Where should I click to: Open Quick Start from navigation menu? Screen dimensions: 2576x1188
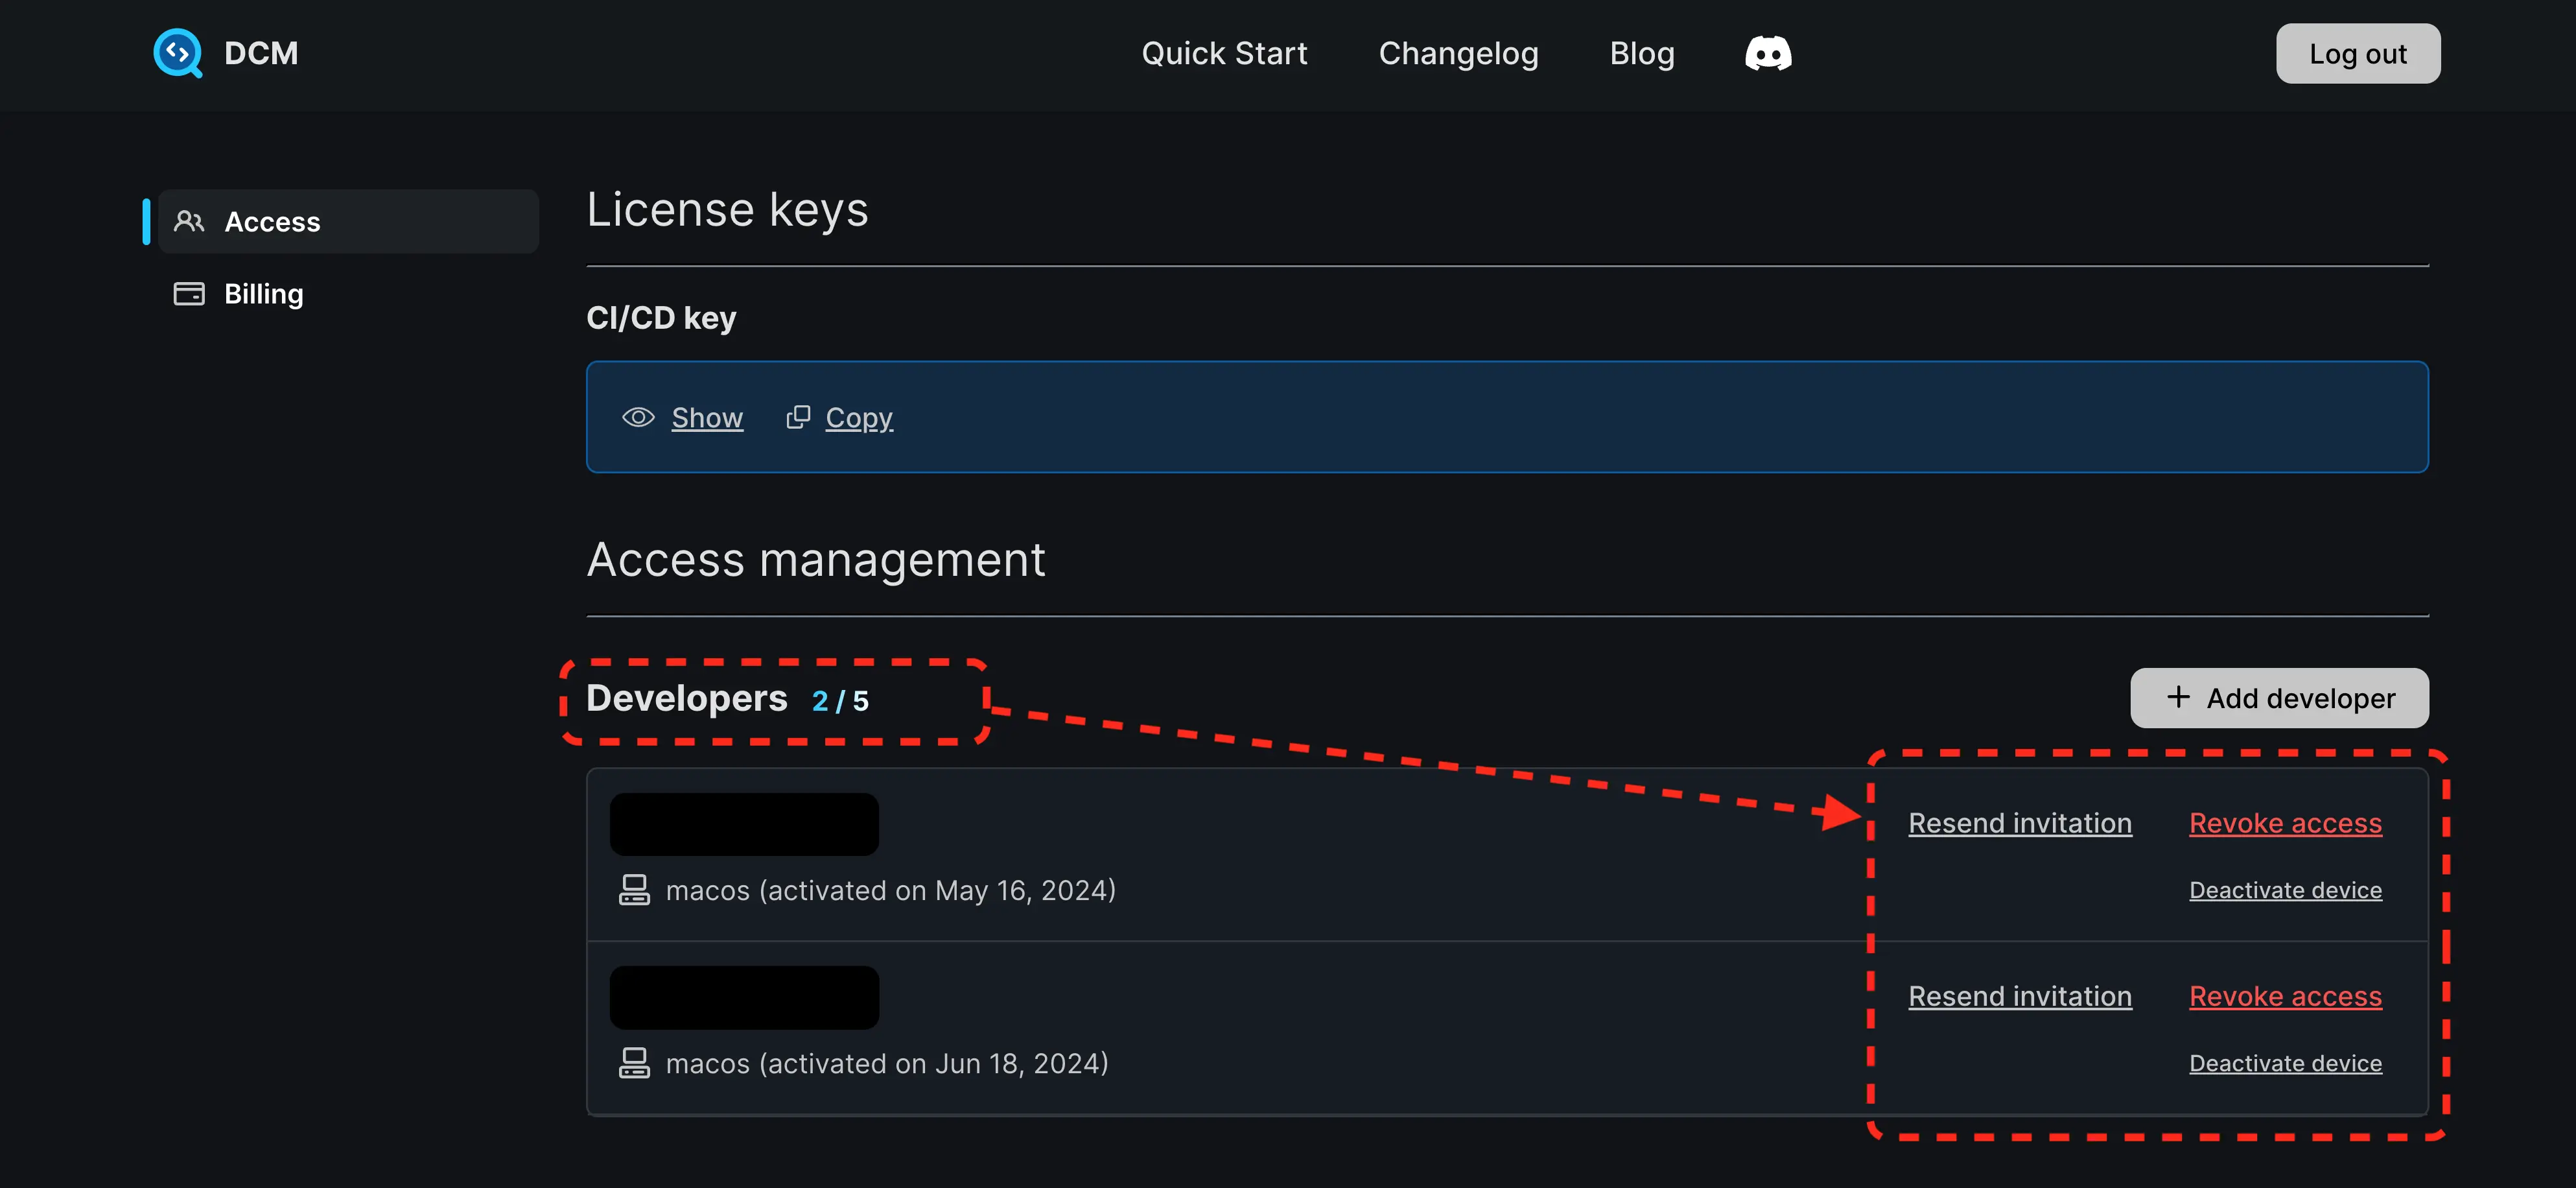click(1226, 53)
